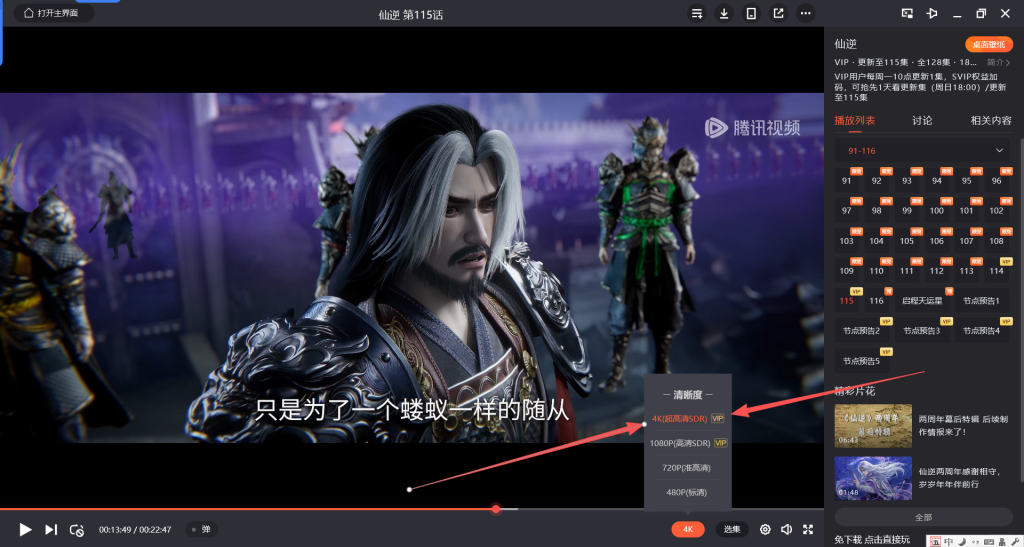This screenshot has height=547, width=1024.
Task: Click the 桌面壁纸 button
Action: click(988, 44)
